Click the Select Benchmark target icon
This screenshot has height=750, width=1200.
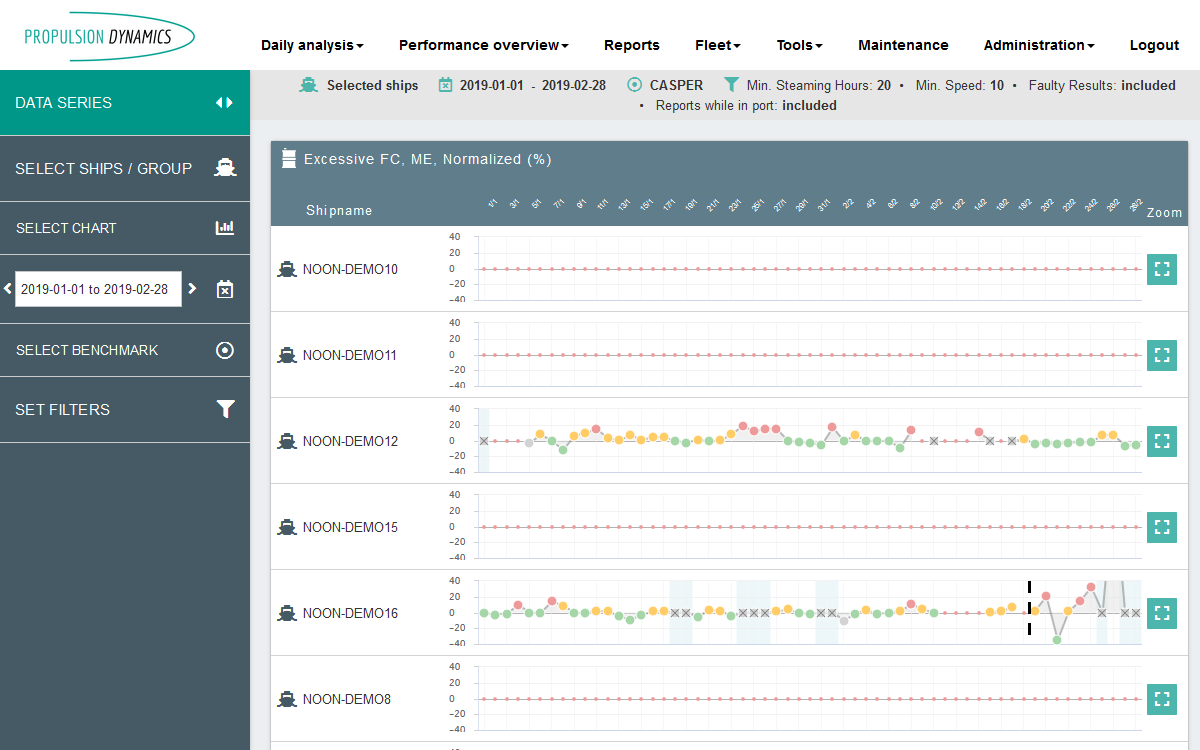coord(225,350)
